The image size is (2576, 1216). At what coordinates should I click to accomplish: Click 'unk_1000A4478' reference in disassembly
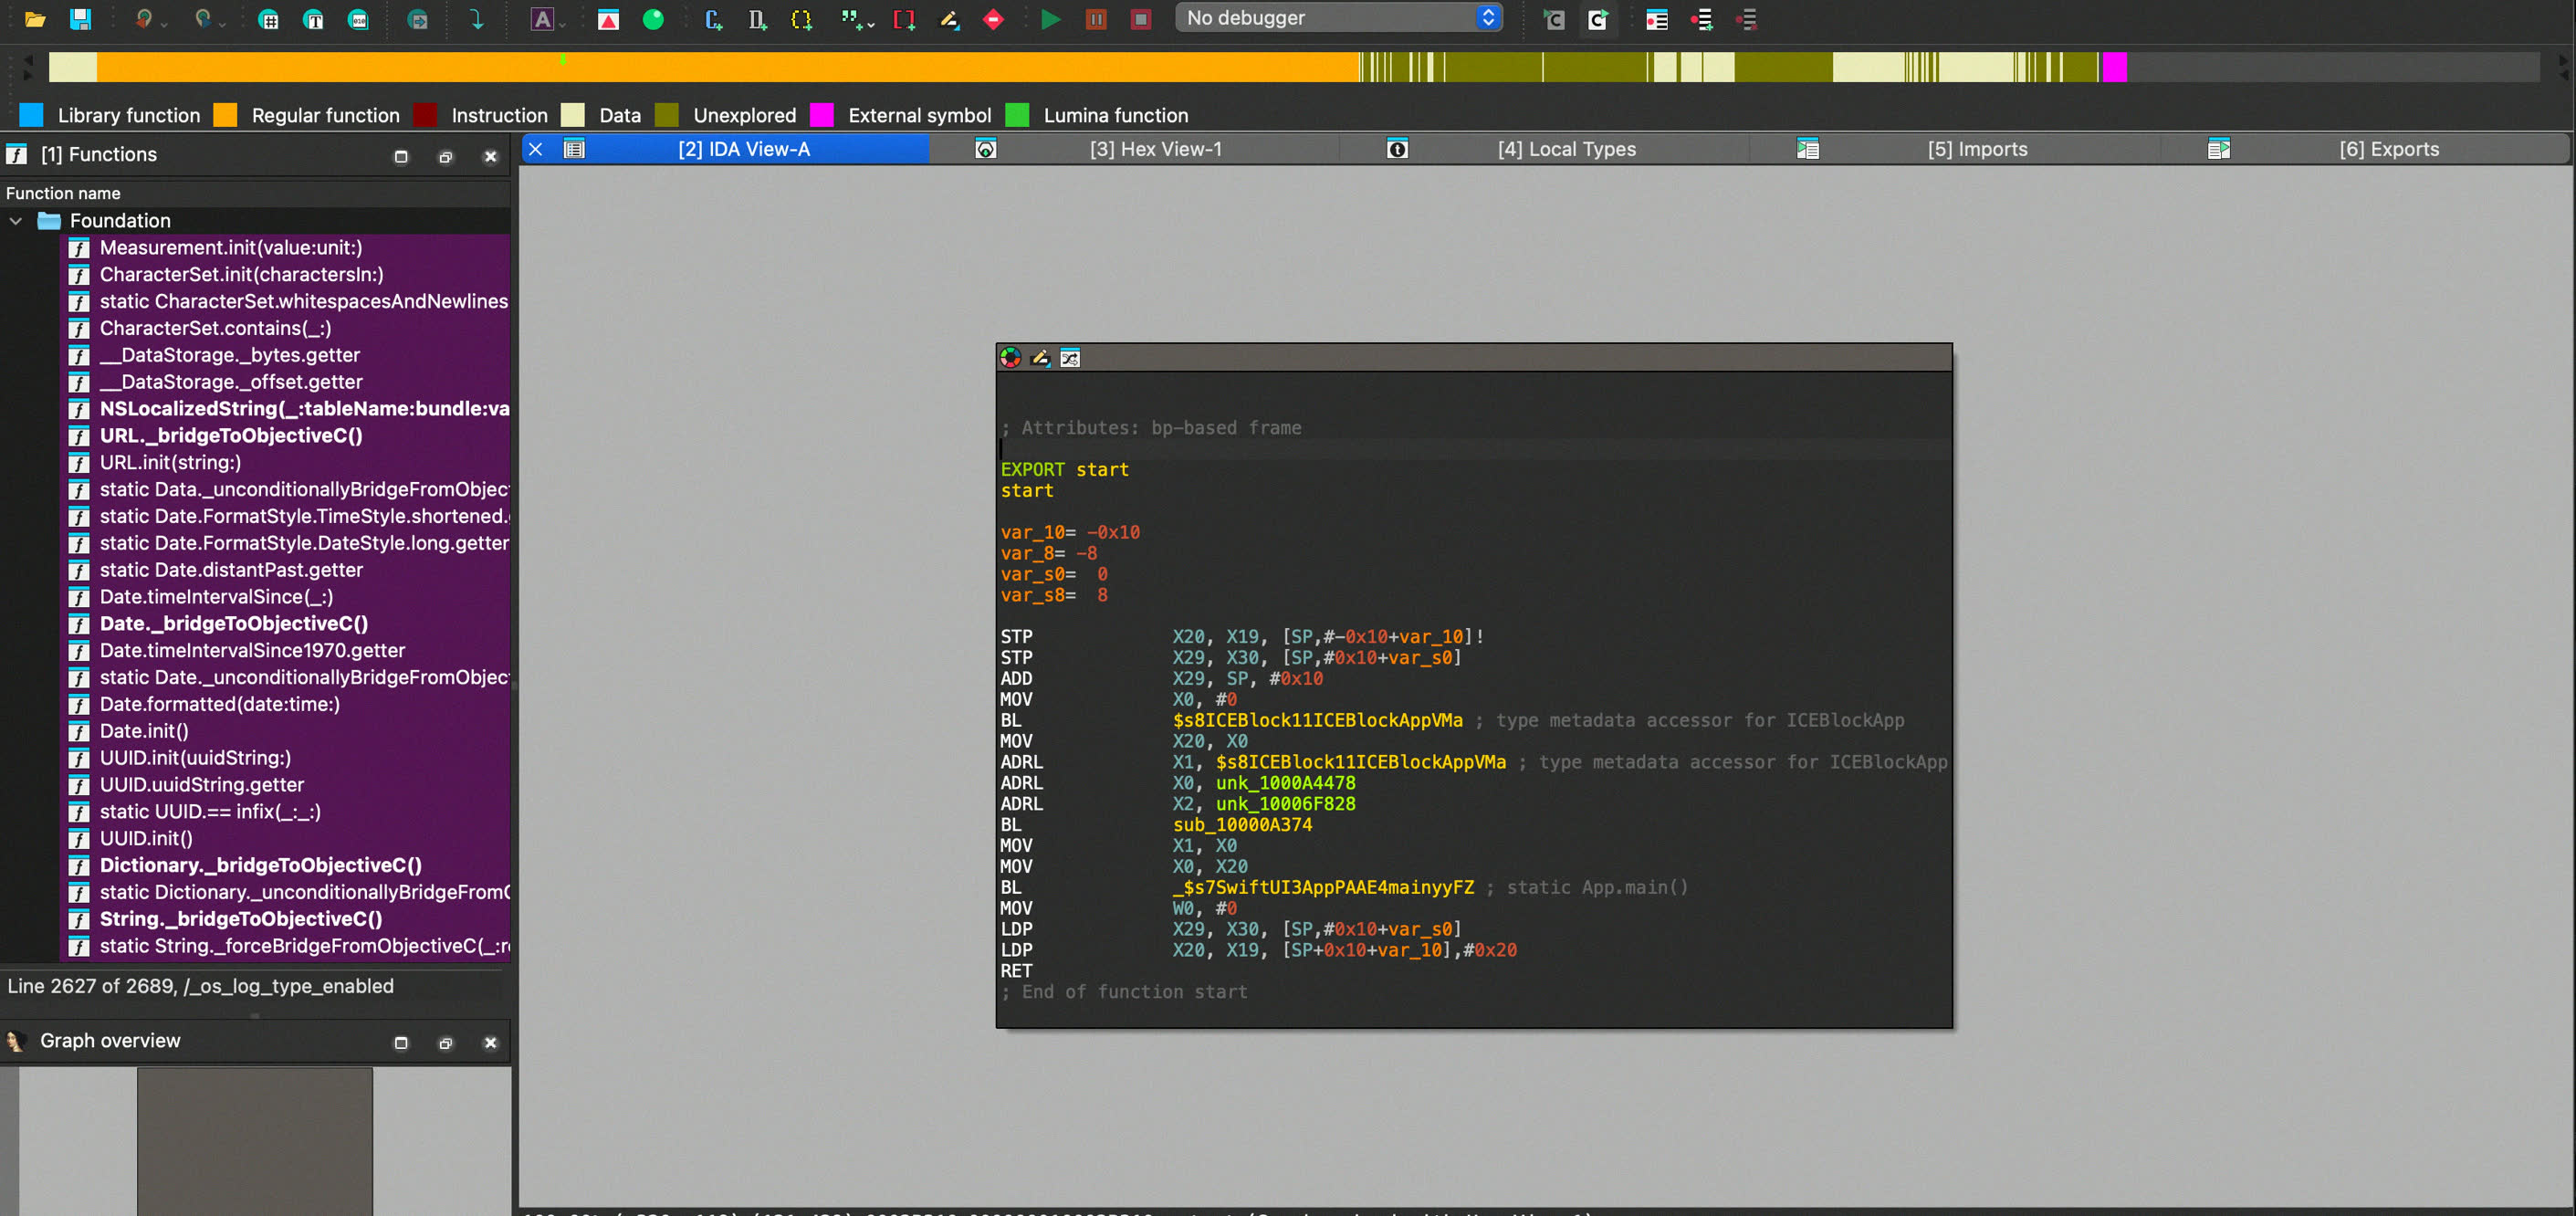pos(1285,782)
